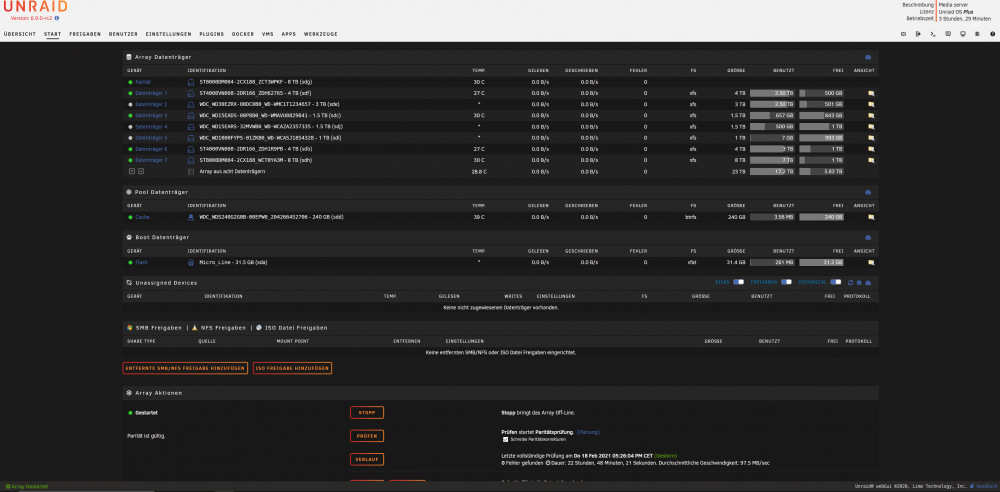Open the Parität device link
Image resolution: width=1000 pixels, height=492 pixels.
click(x=143, y=82)
